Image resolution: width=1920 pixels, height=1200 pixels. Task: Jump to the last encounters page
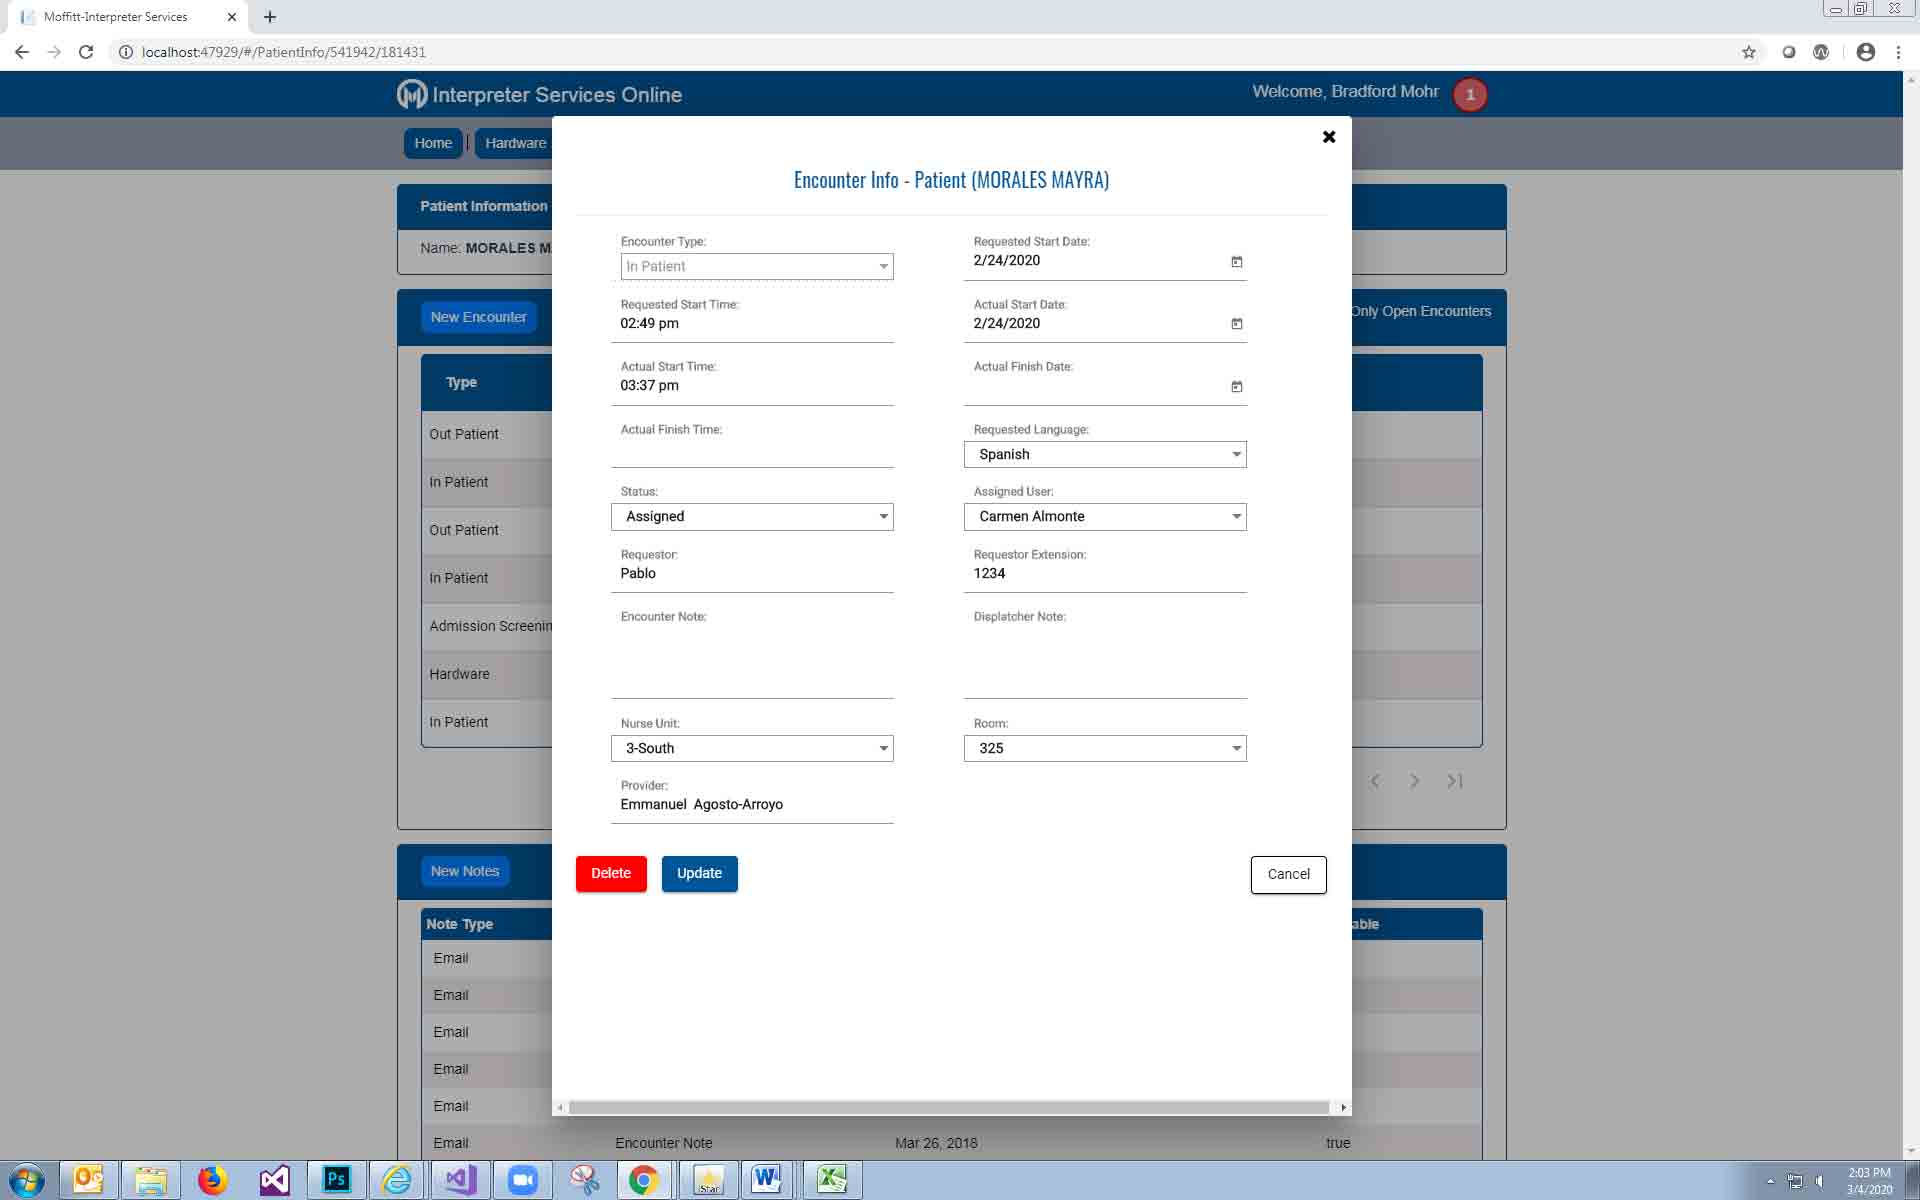(1455, 781)
